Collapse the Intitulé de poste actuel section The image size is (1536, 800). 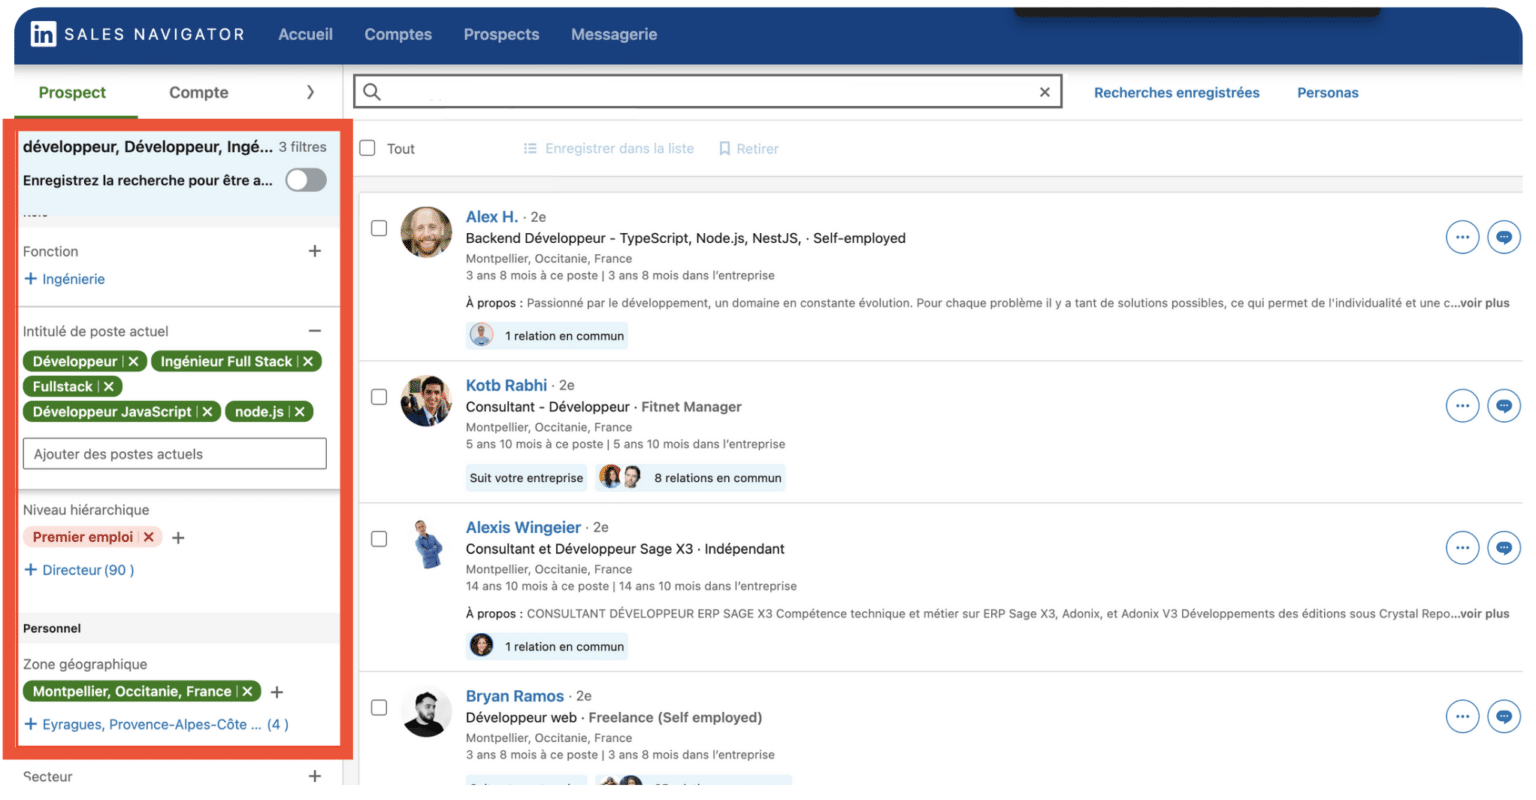pos(314,330)
